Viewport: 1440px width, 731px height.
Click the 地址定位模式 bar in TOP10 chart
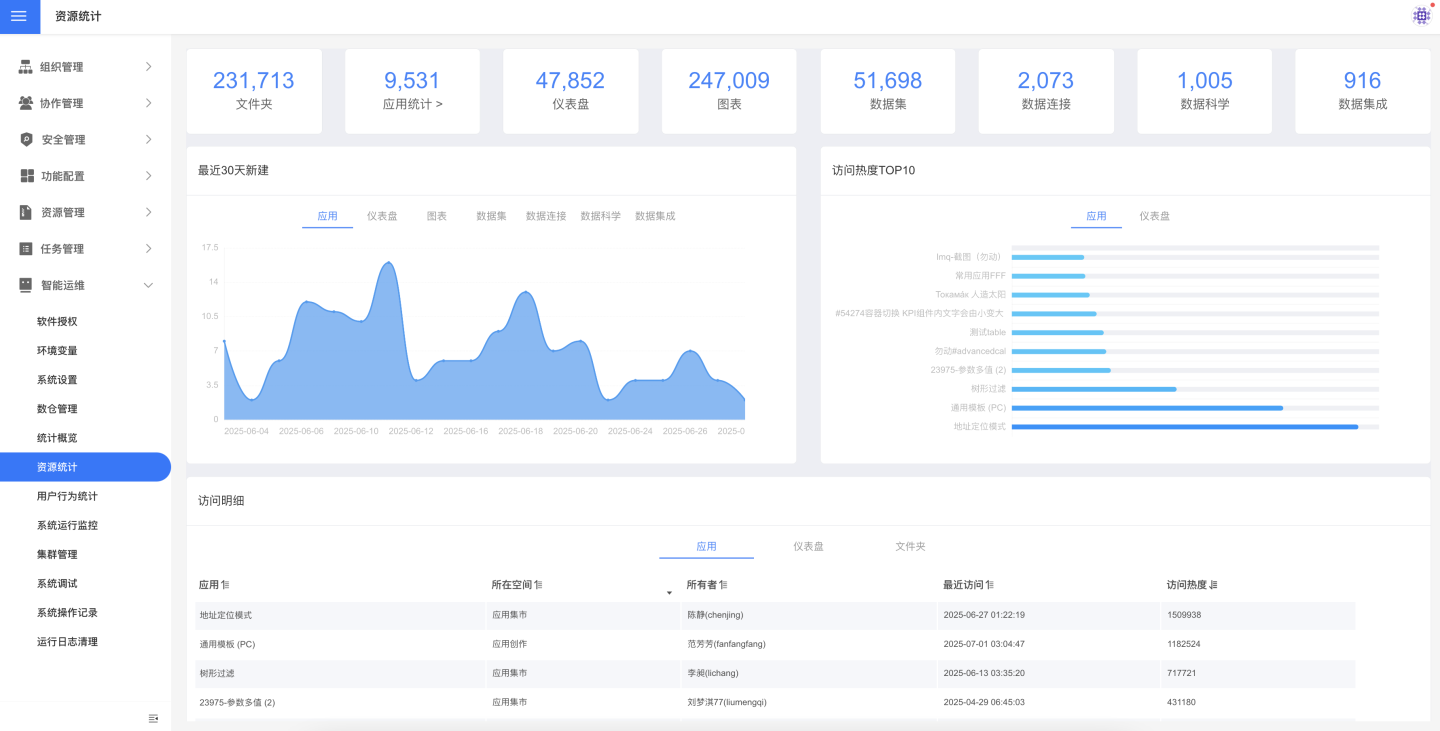(1184, 427)
